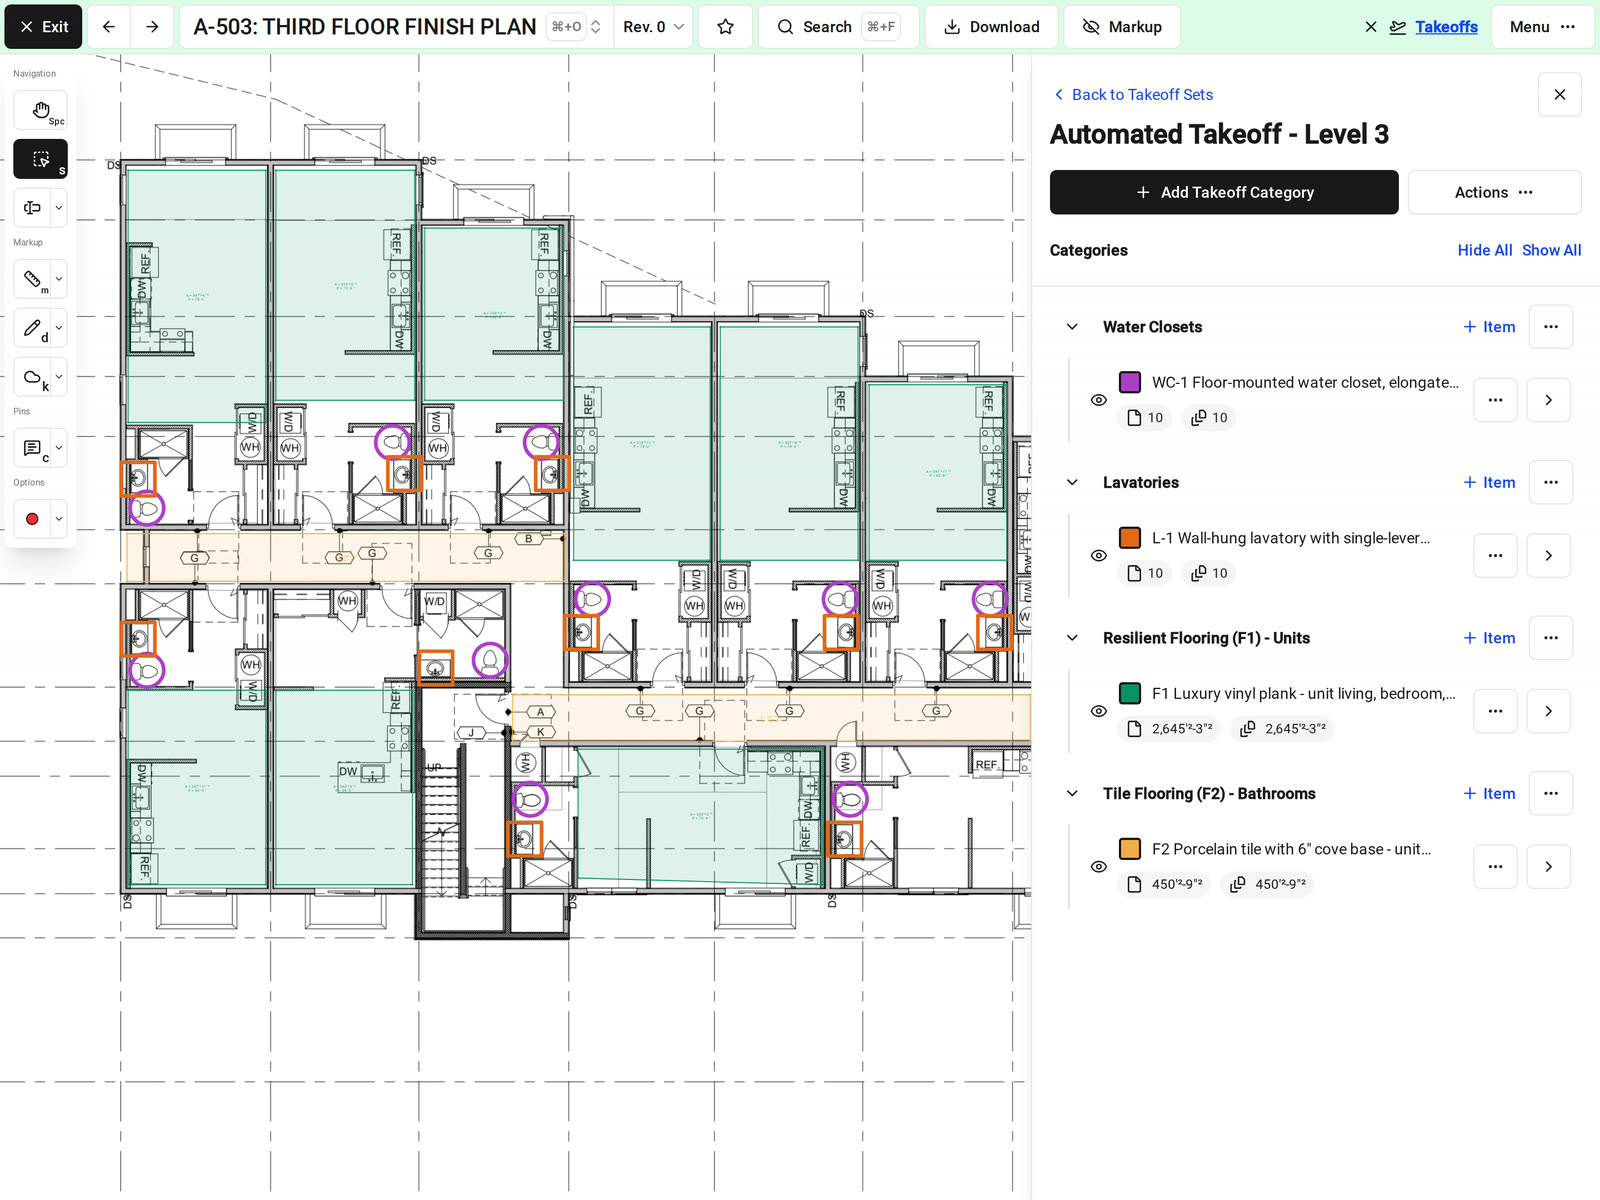Open options for WC-1 water closet item
This screenshot has width=1600, height=1200.
1495,400
